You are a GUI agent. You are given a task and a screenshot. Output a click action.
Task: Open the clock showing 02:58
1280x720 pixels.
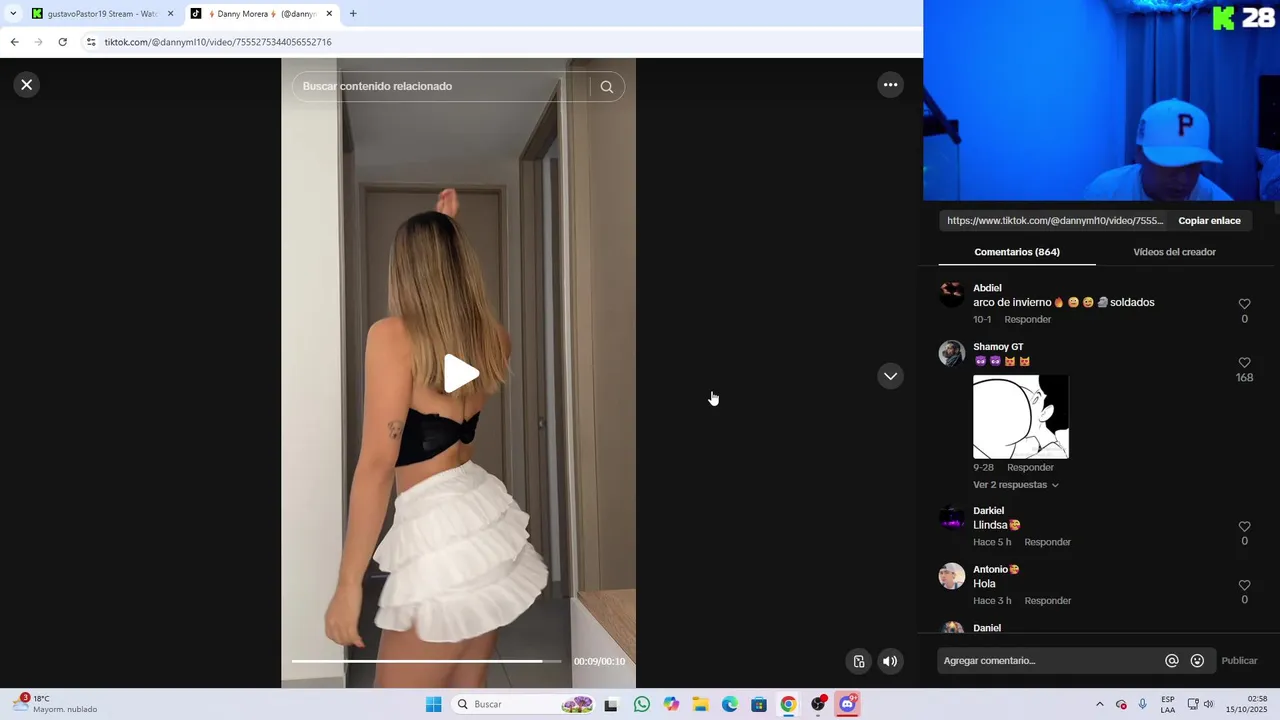coord(1247,705)
